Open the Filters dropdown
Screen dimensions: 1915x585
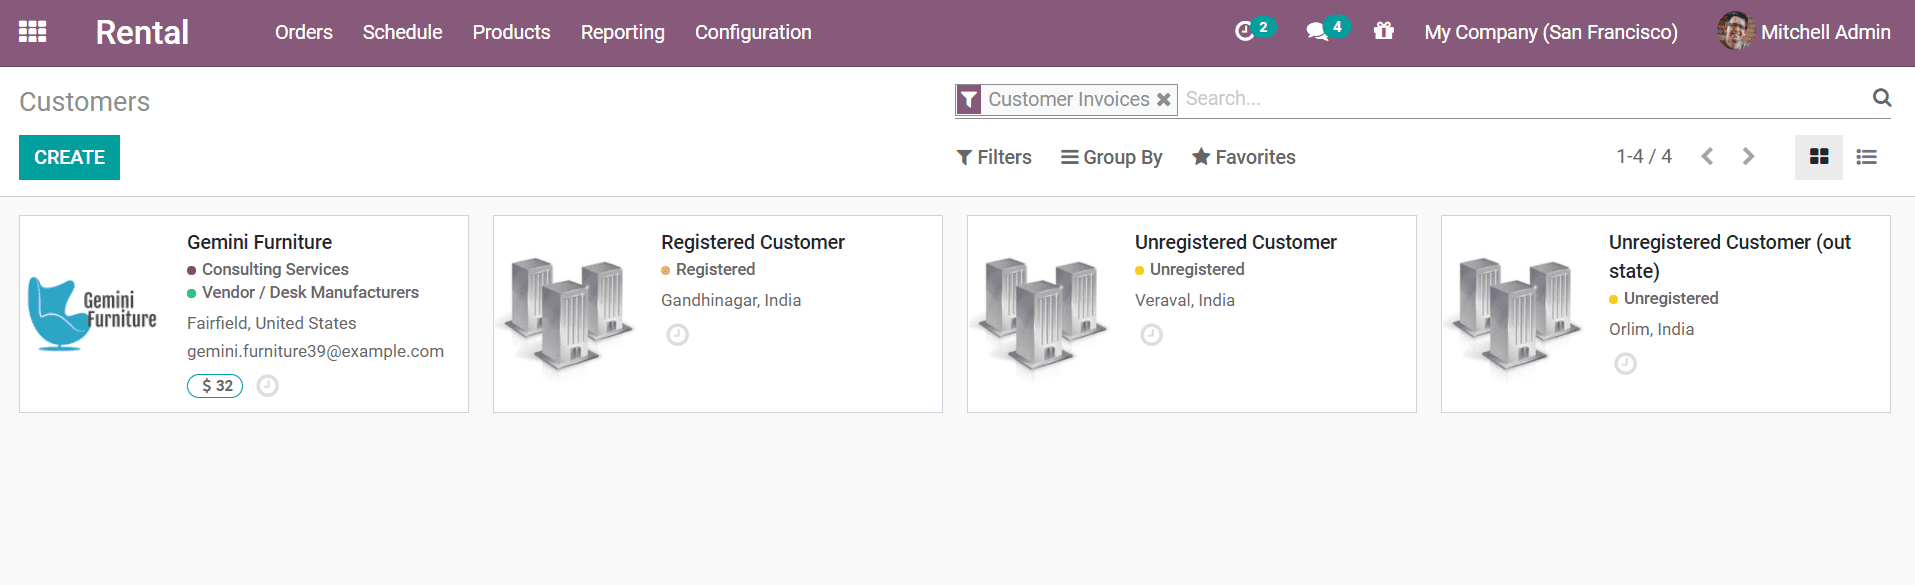click(994, 157)
